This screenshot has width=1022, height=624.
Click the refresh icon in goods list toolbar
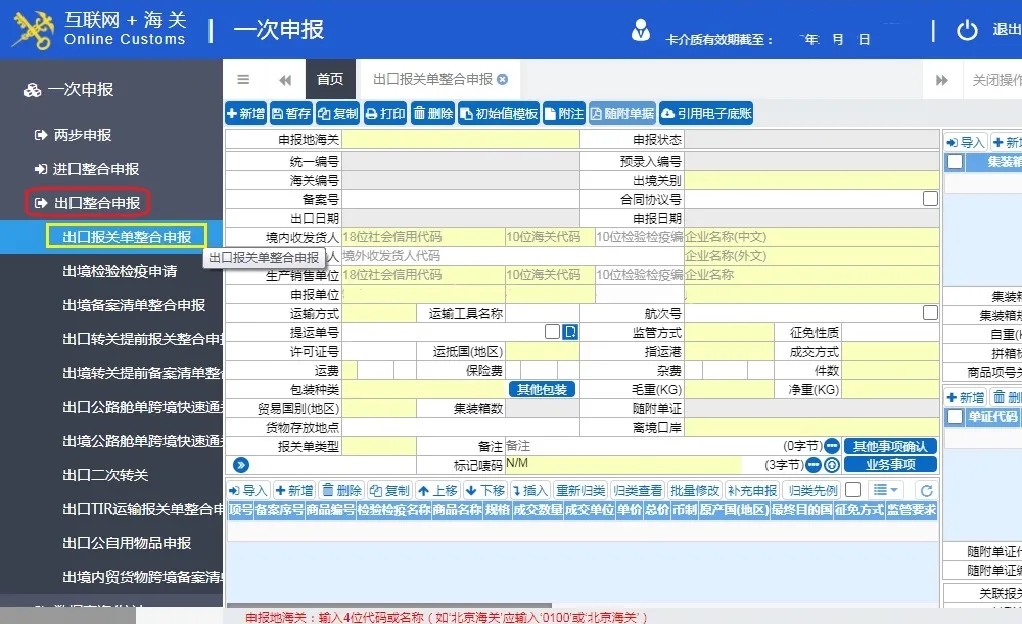[926, 490]
